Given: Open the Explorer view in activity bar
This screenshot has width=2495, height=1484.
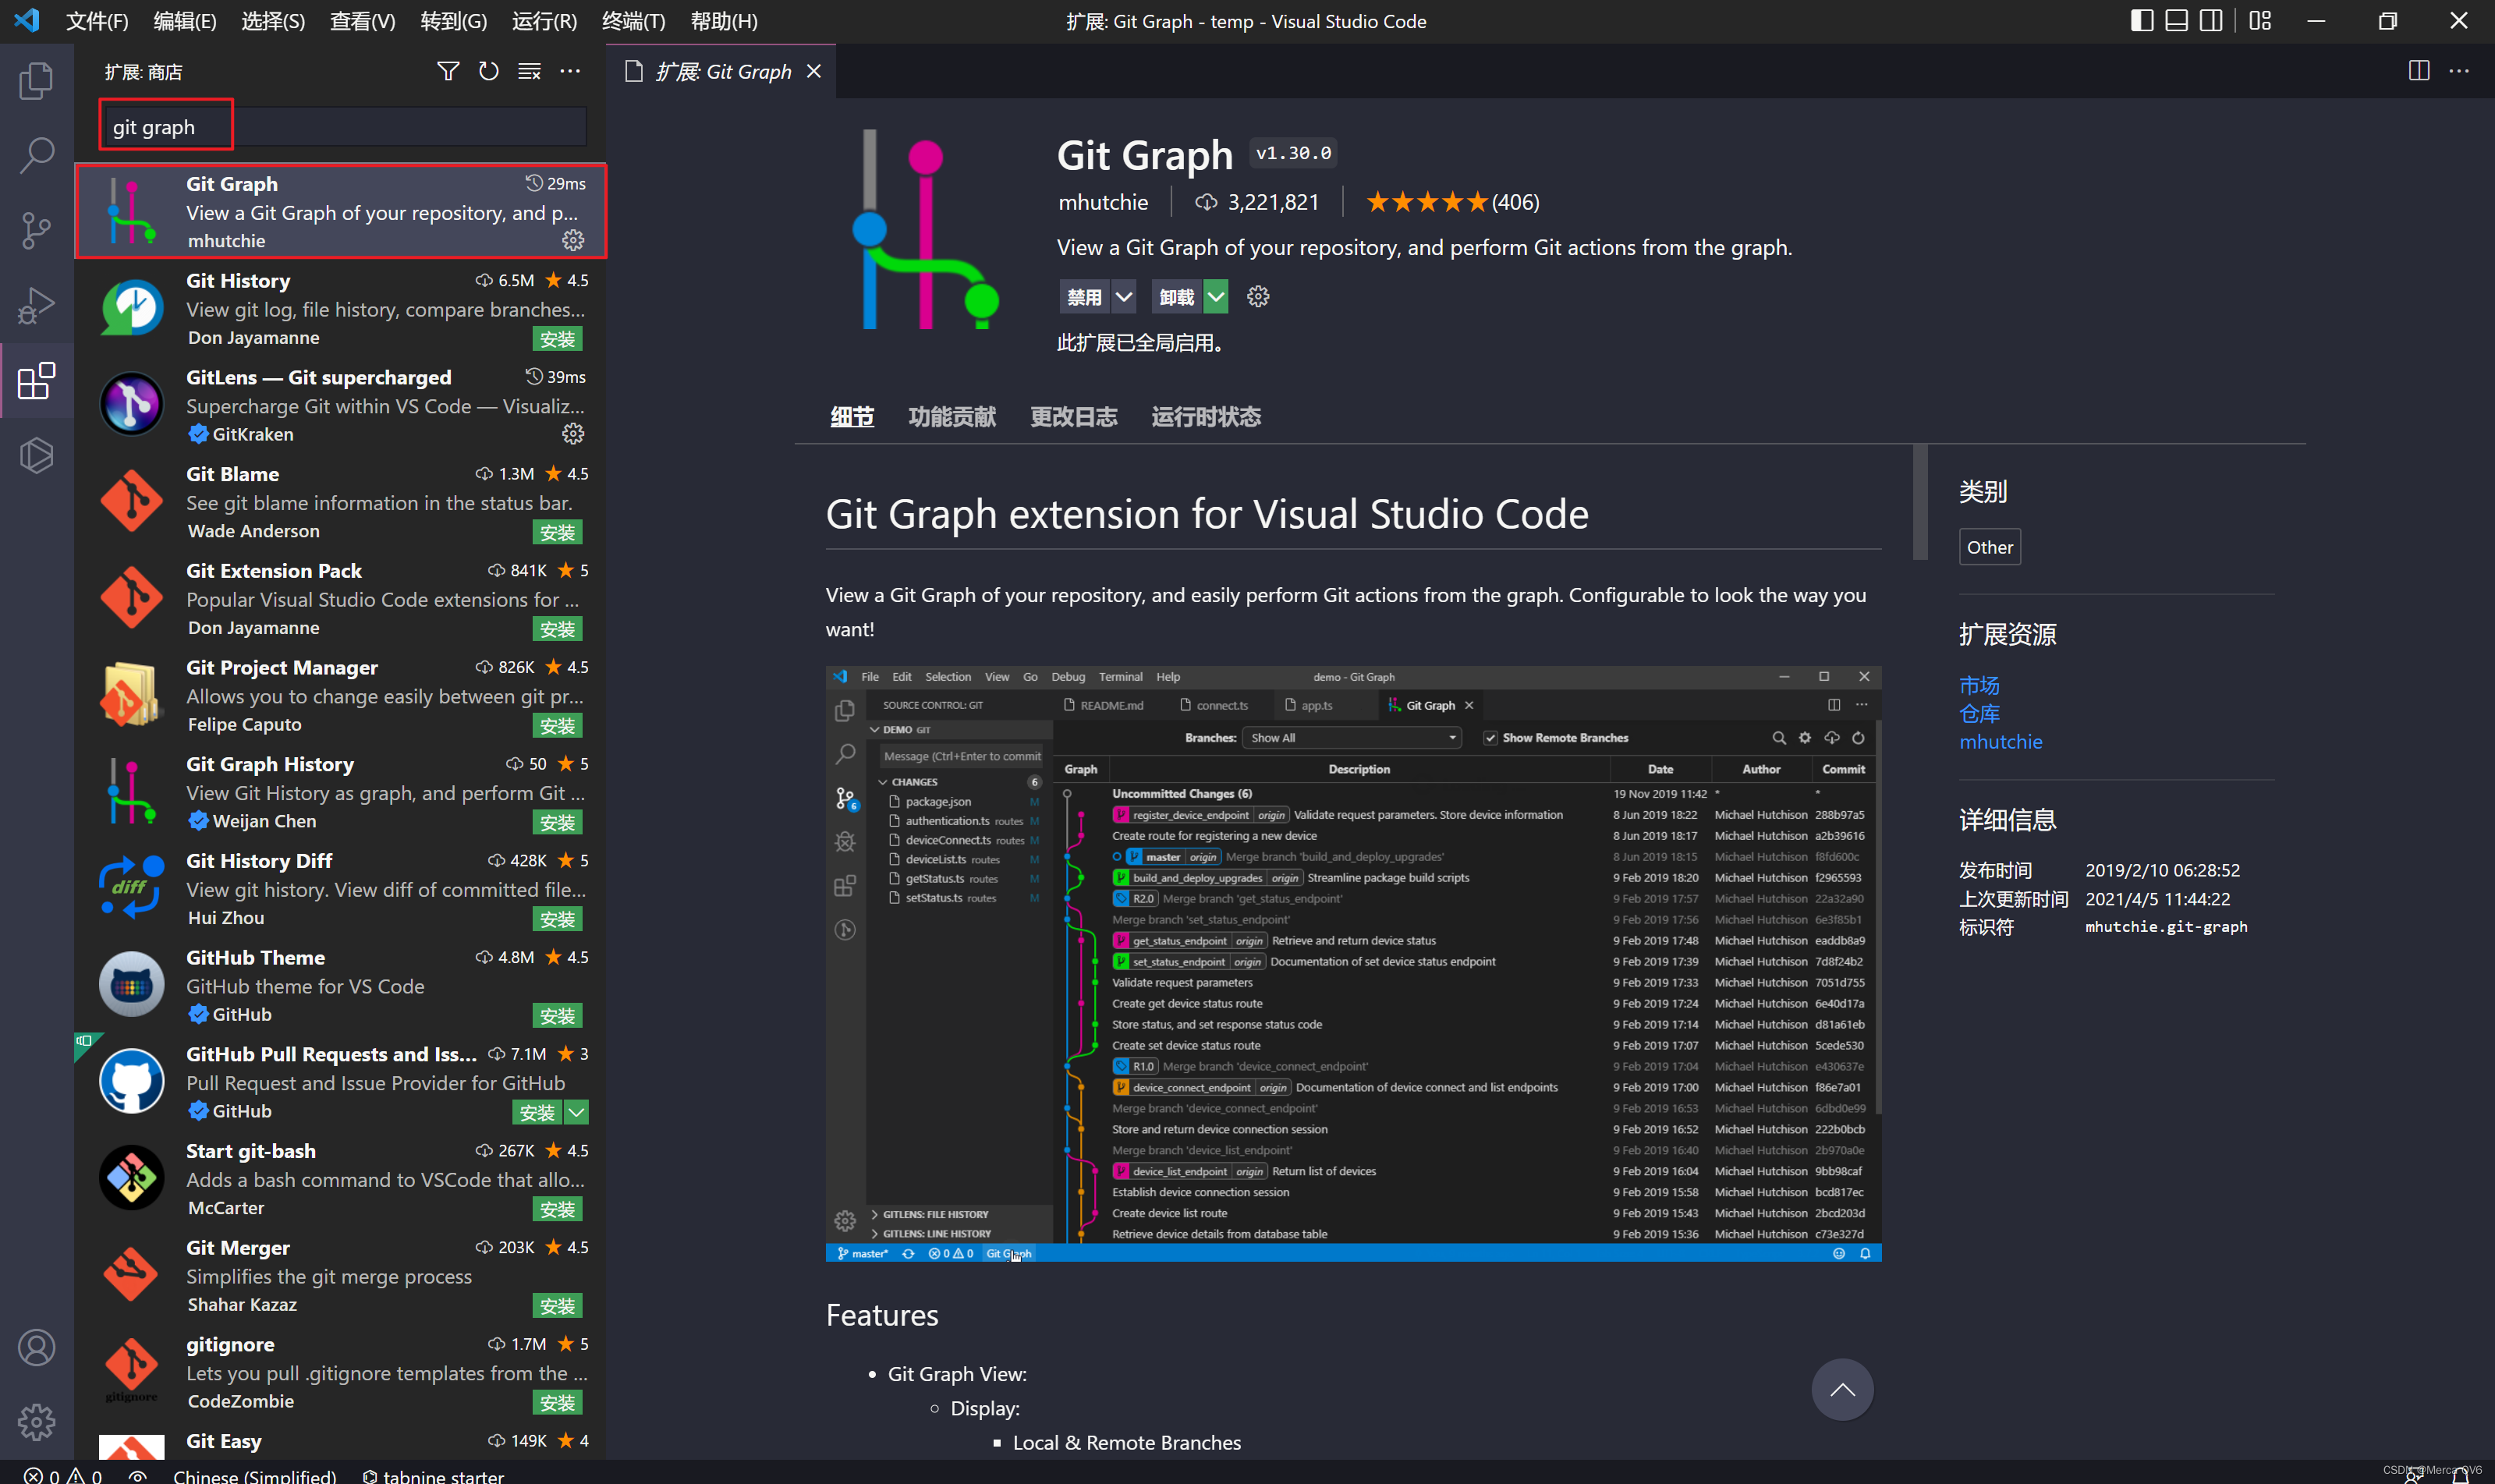Looking at the screenshot, I should click(36, 81).
